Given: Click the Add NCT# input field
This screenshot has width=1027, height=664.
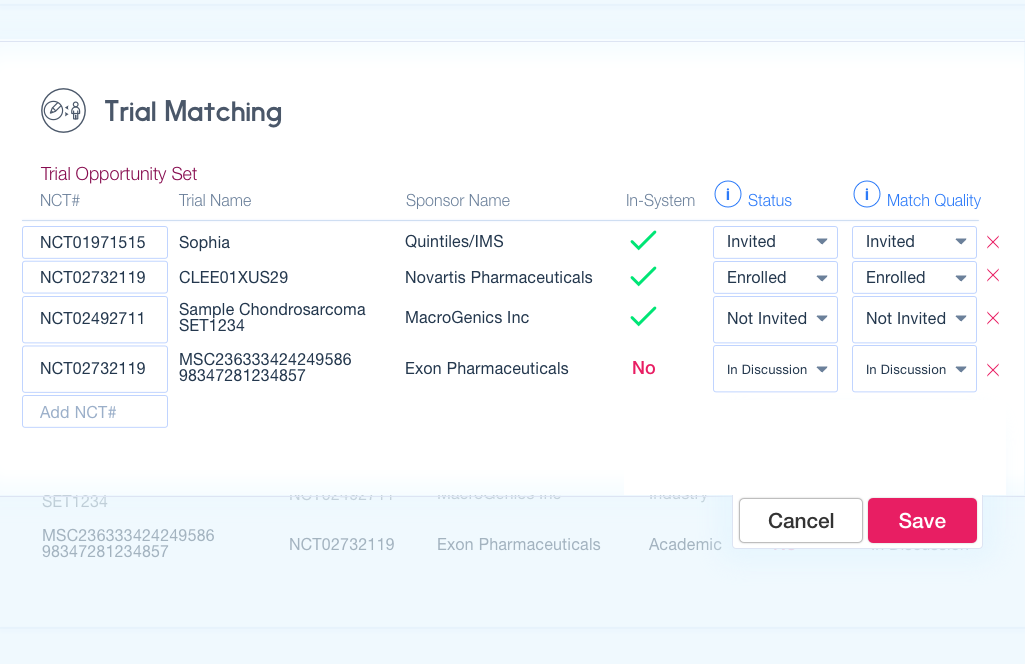Looking at the screenshot, I should (95, 412).
